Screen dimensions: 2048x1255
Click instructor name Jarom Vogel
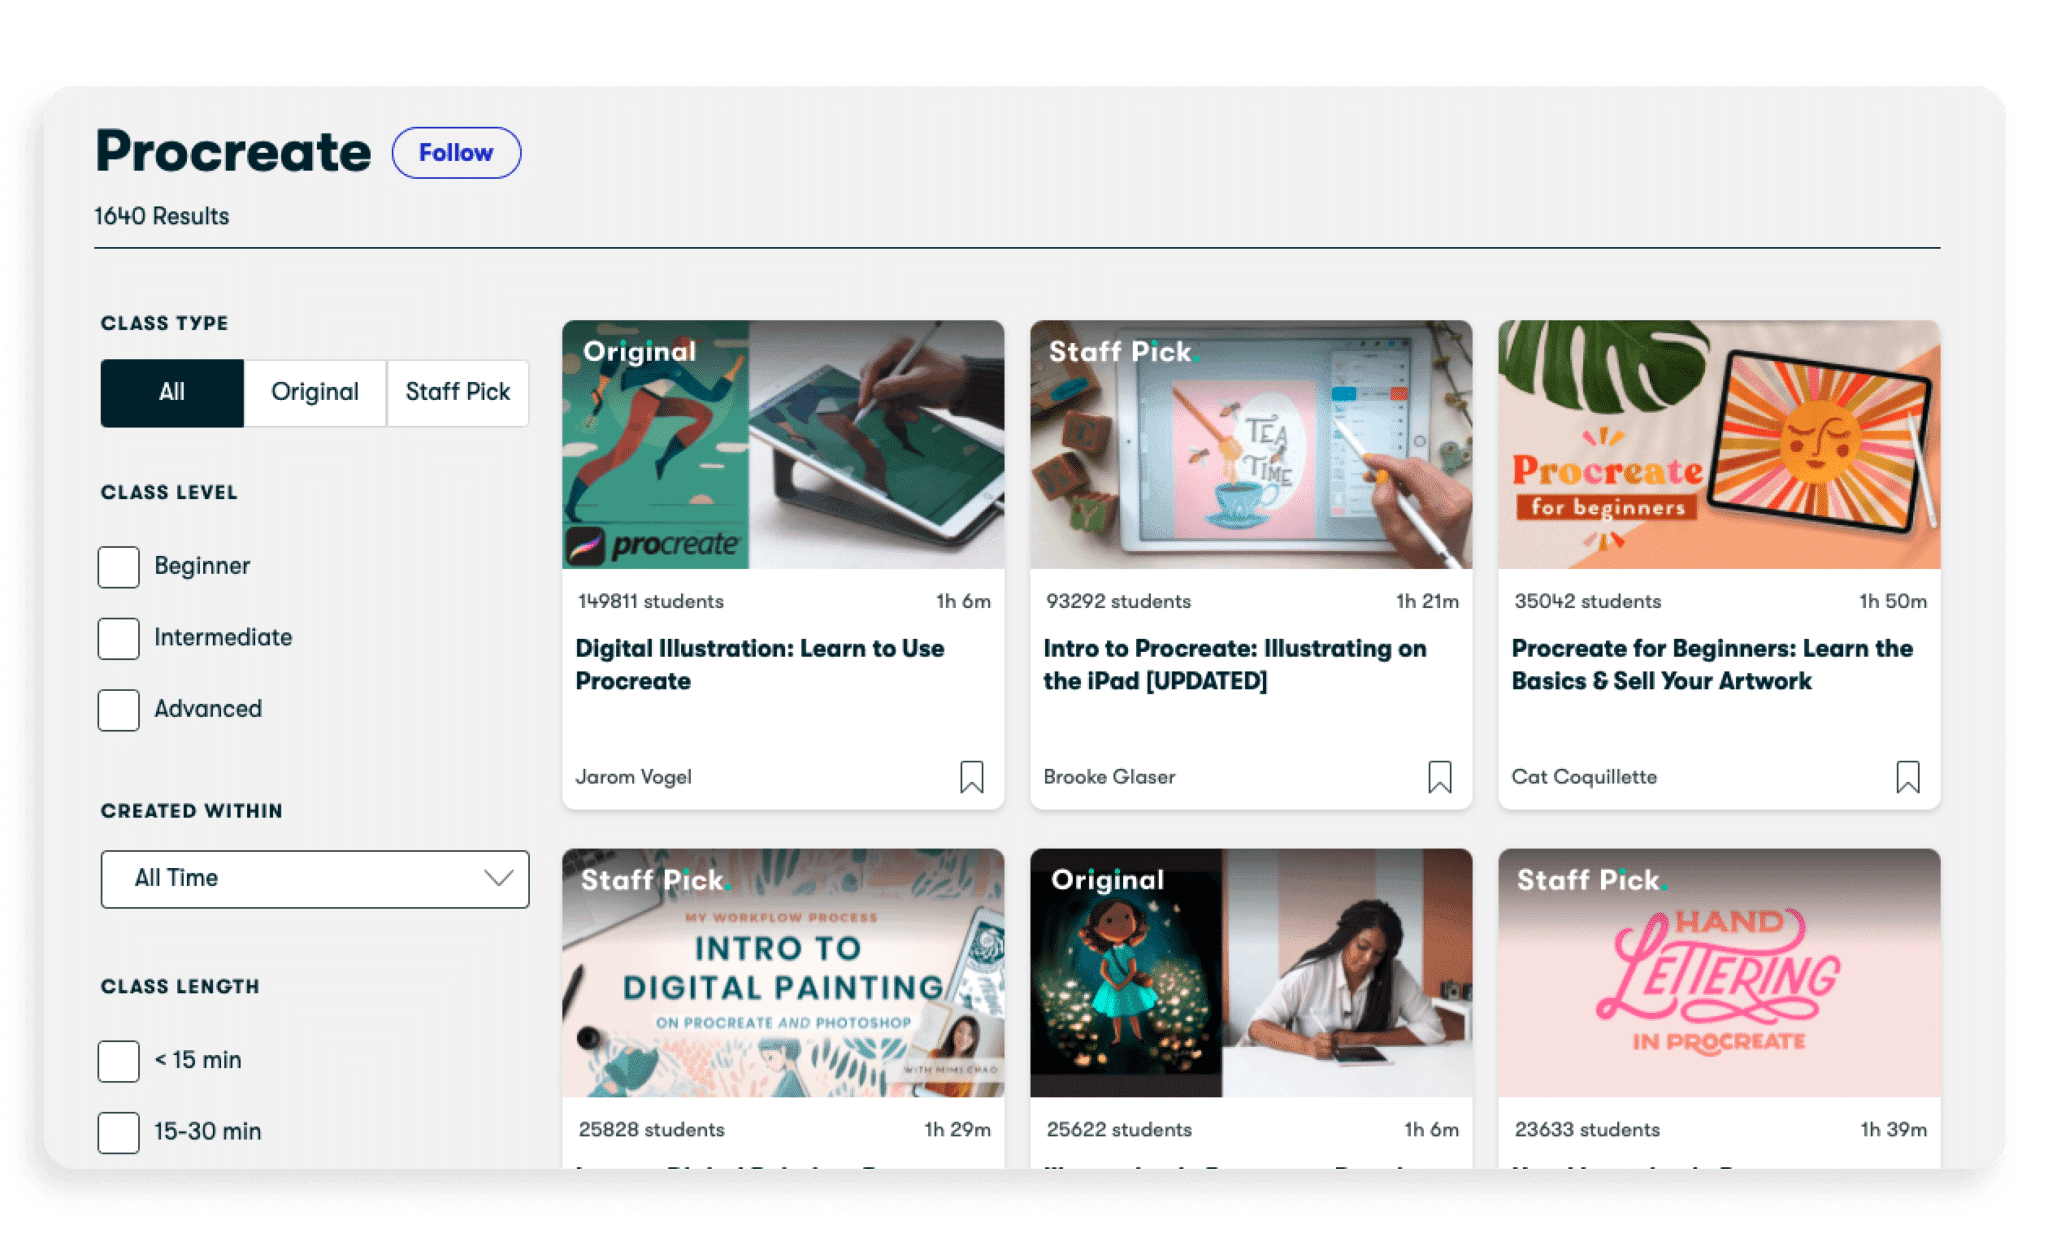pyautogui.click(x=632, y=777)
